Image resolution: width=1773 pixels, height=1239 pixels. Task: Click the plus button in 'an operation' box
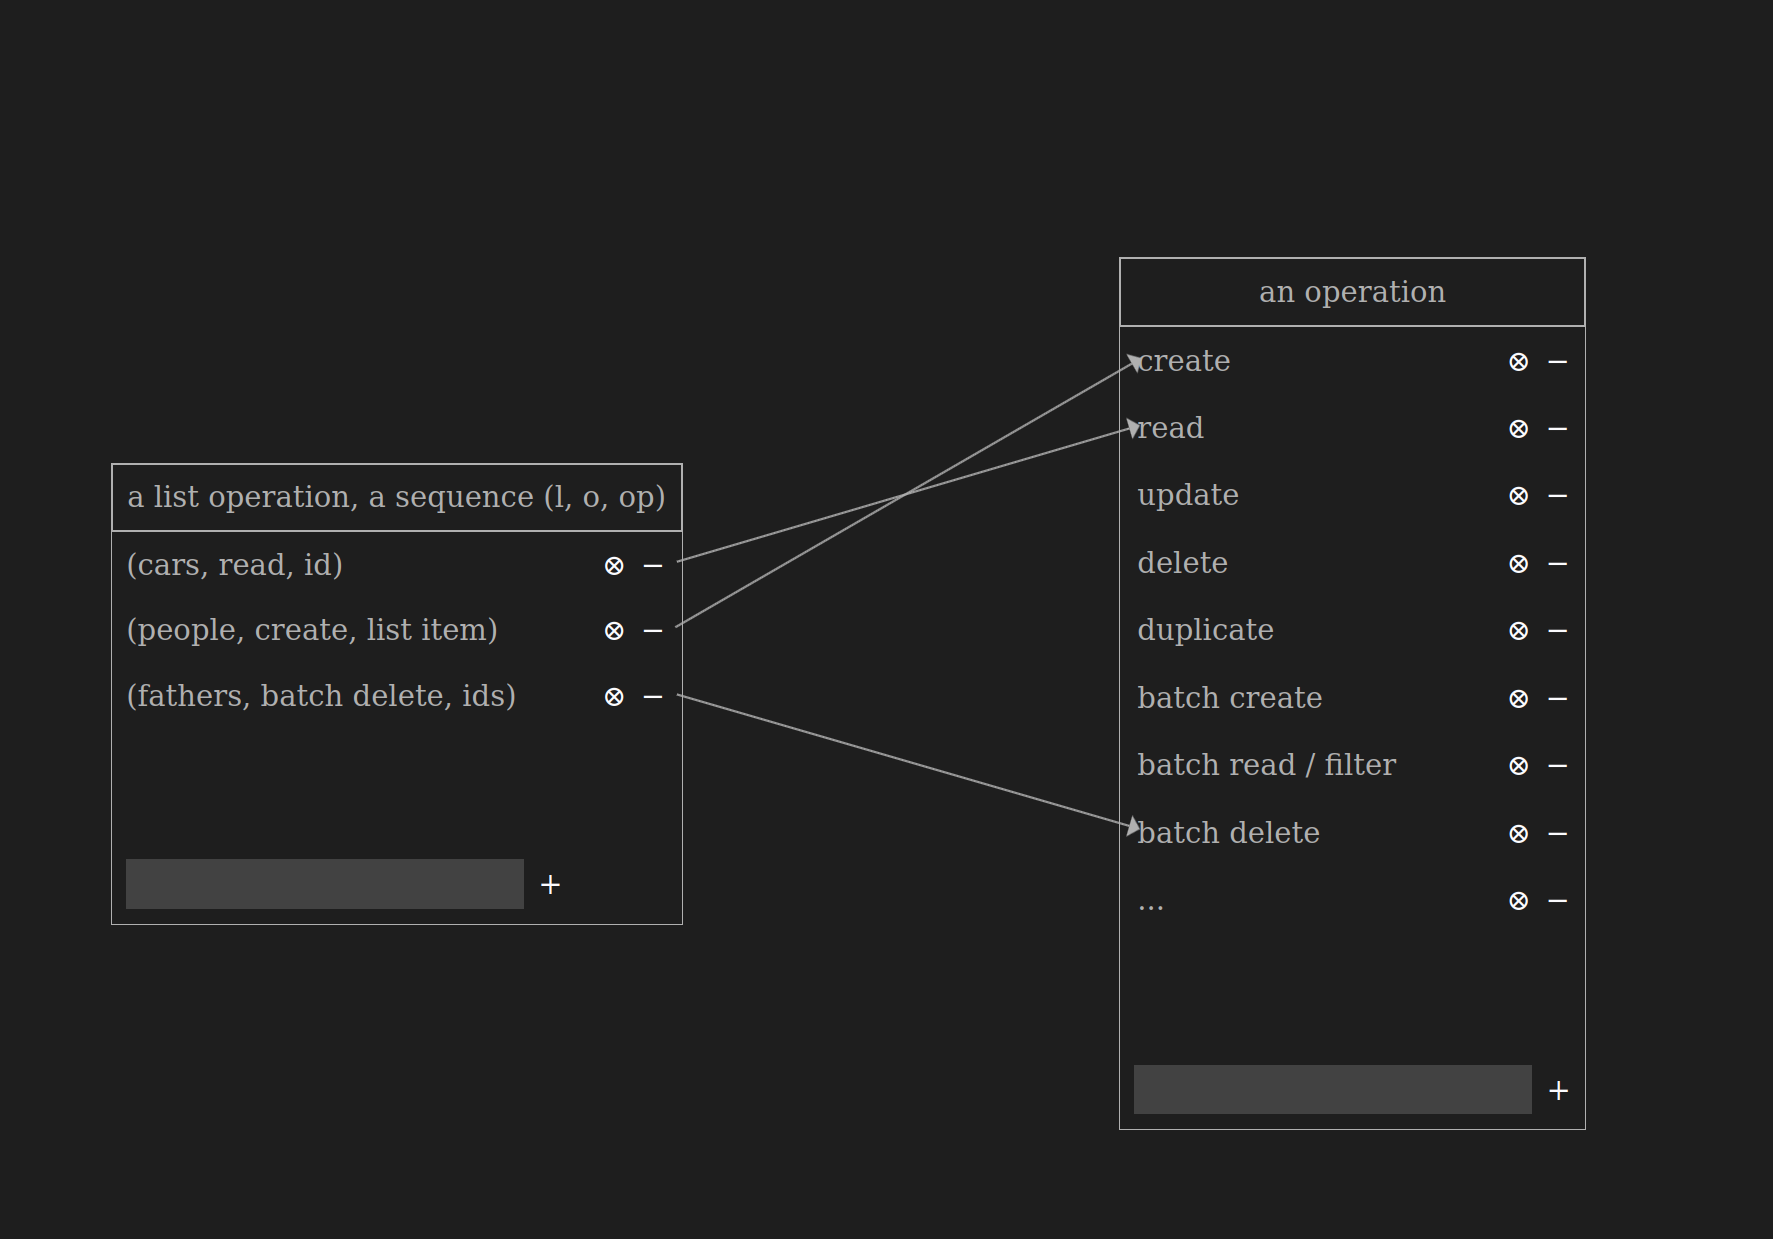point(1558,1091)
